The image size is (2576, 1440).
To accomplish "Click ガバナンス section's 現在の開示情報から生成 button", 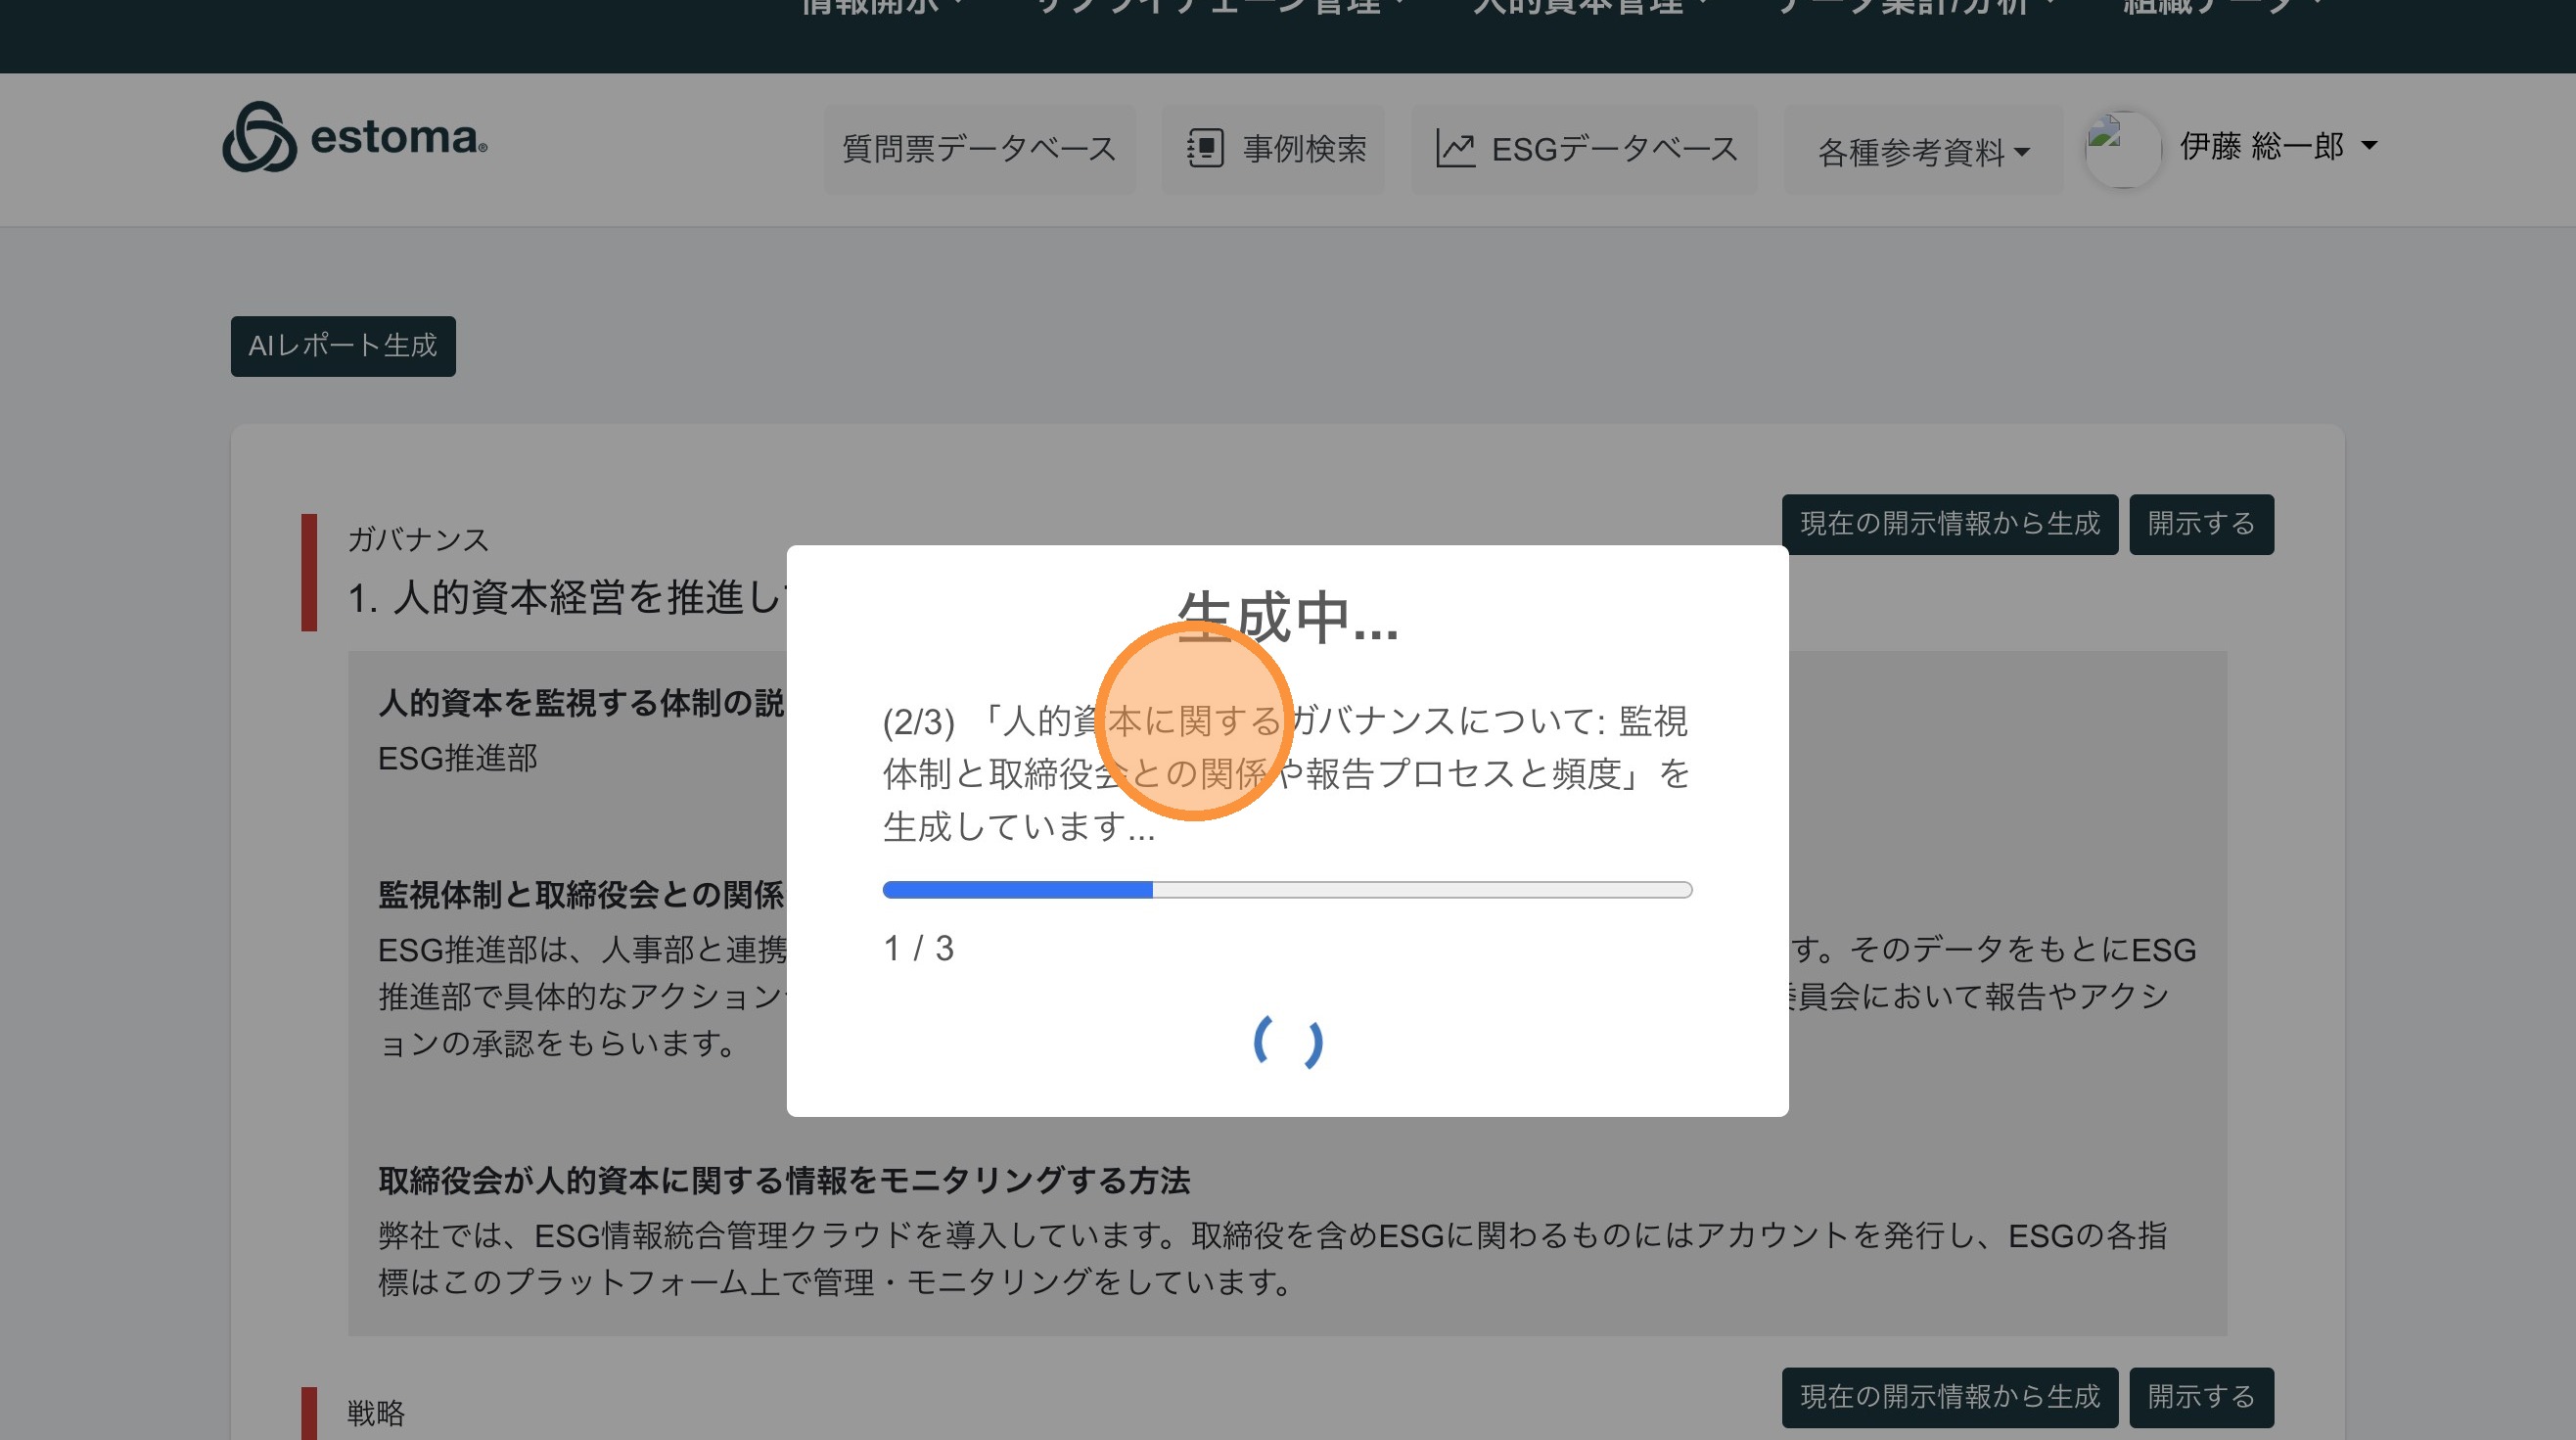I will point(1949,524).
